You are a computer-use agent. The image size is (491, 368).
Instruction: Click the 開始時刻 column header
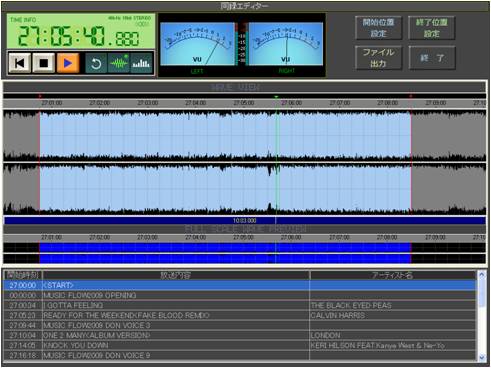coord(23,275)
